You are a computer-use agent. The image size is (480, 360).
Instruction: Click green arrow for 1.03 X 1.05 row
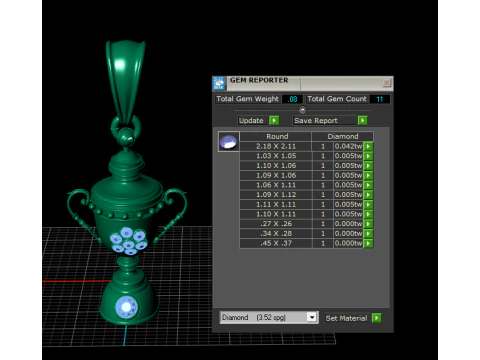(368, 156)
